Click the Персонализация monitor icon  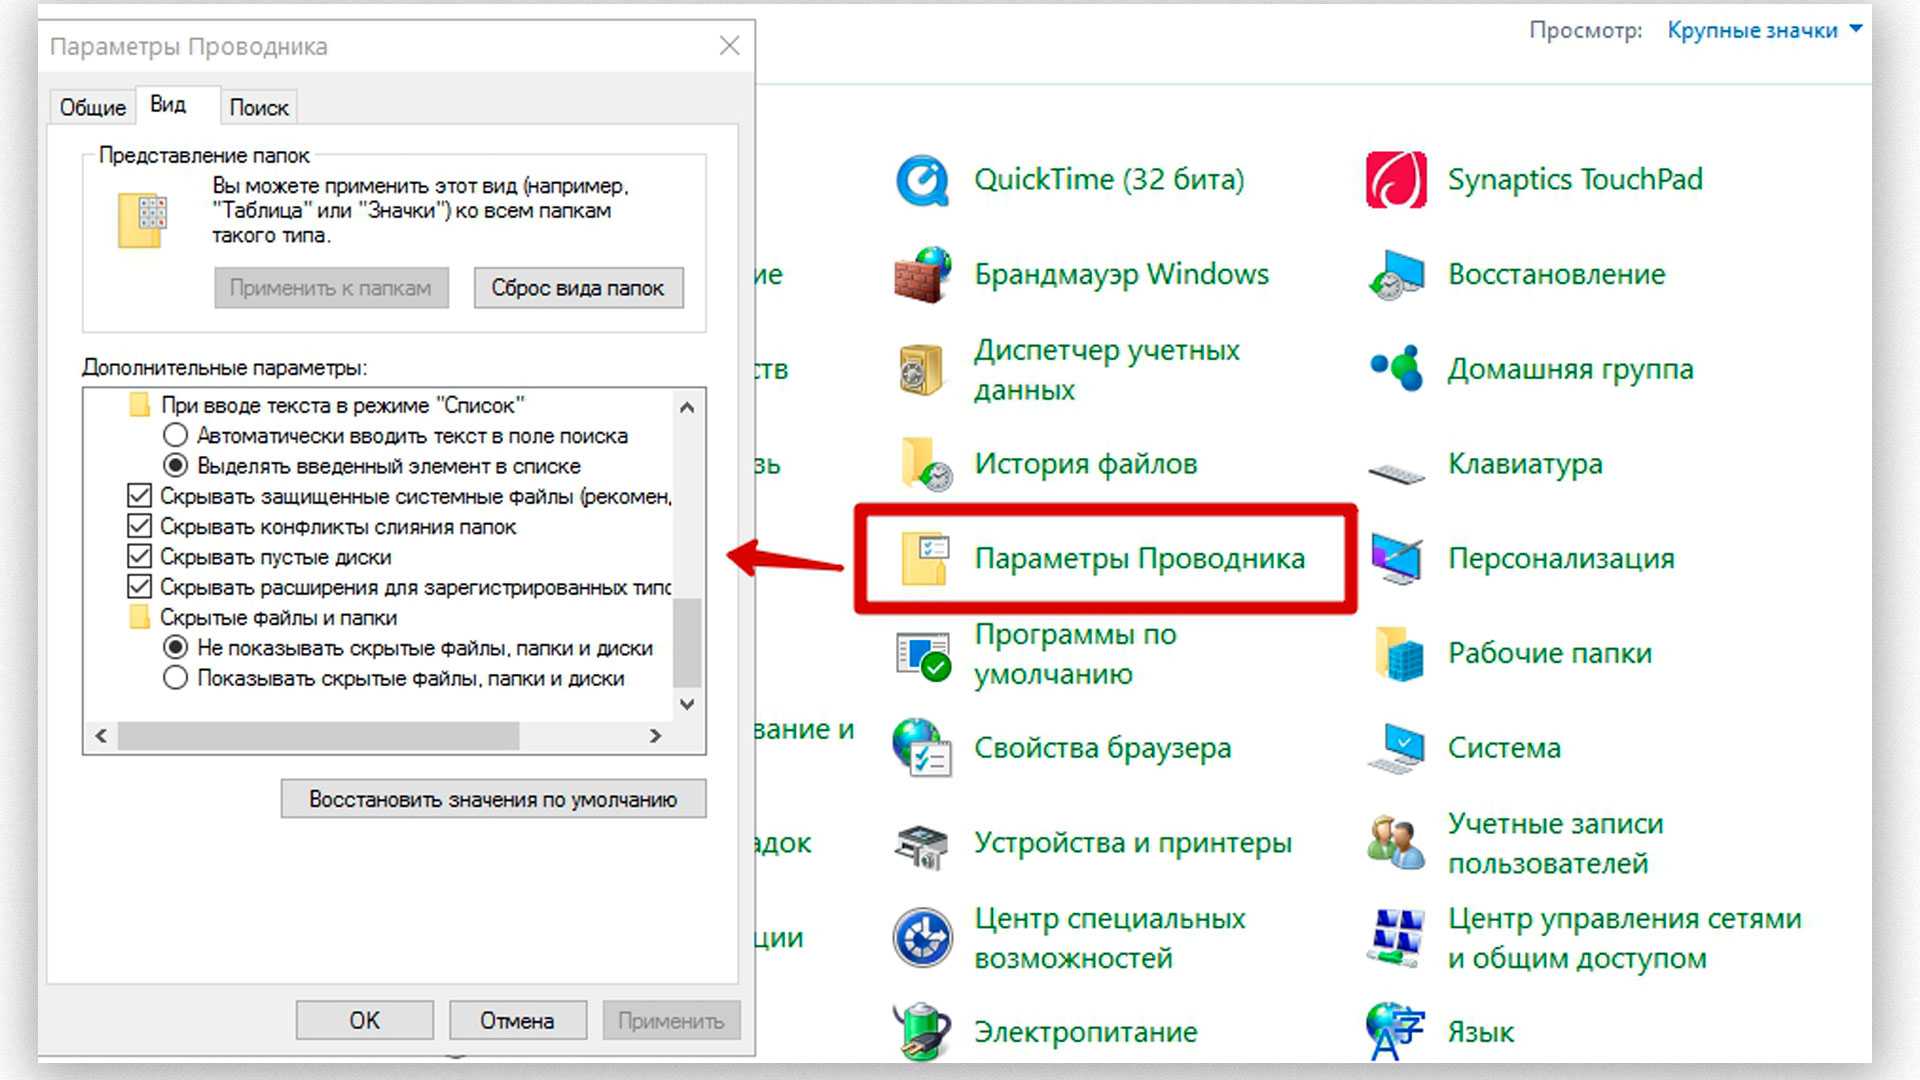[x=1396, y=559]
